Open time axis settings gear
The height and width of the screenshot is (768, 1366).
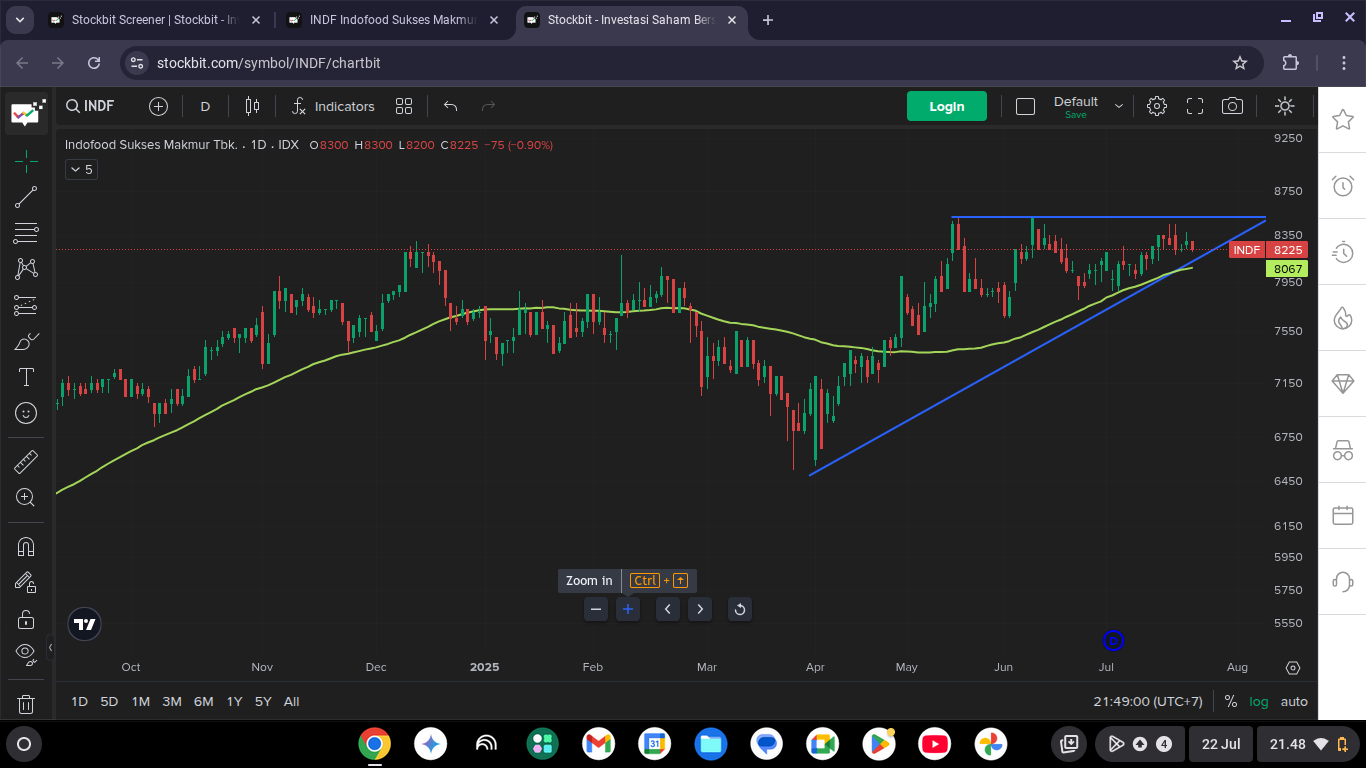click(1293, 668)
